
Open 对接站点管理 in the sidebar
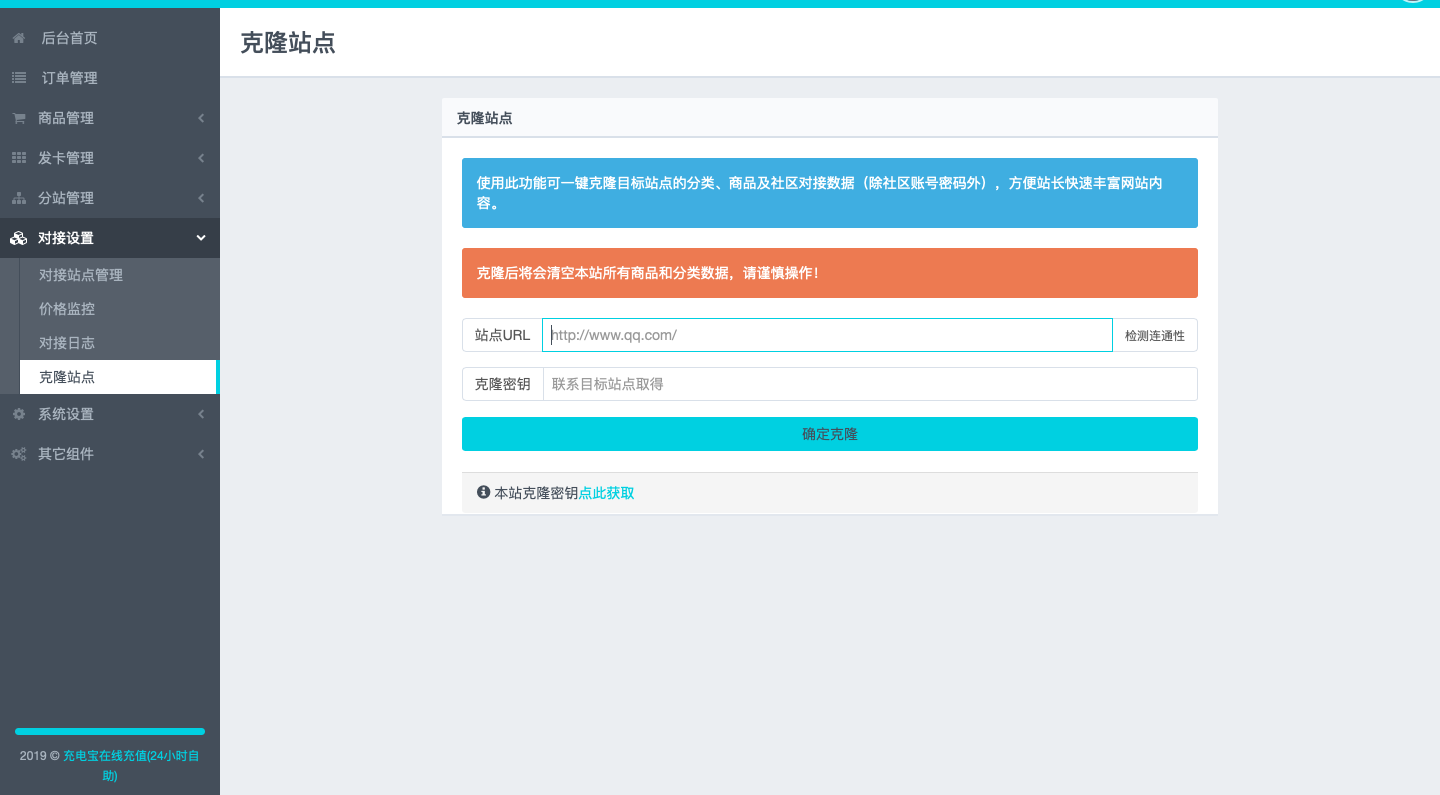(x=81, y=275)
